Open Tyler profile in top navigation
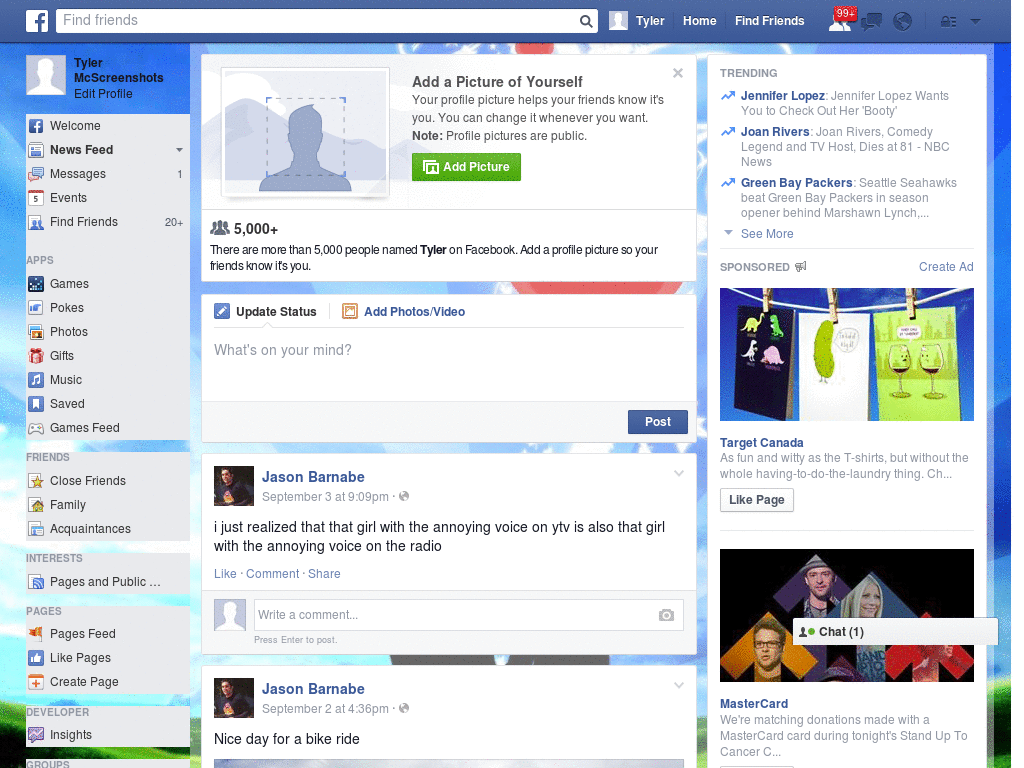The width and height of the screenshot is (1024, 768). pyautogui.click(x=637, y=21)
